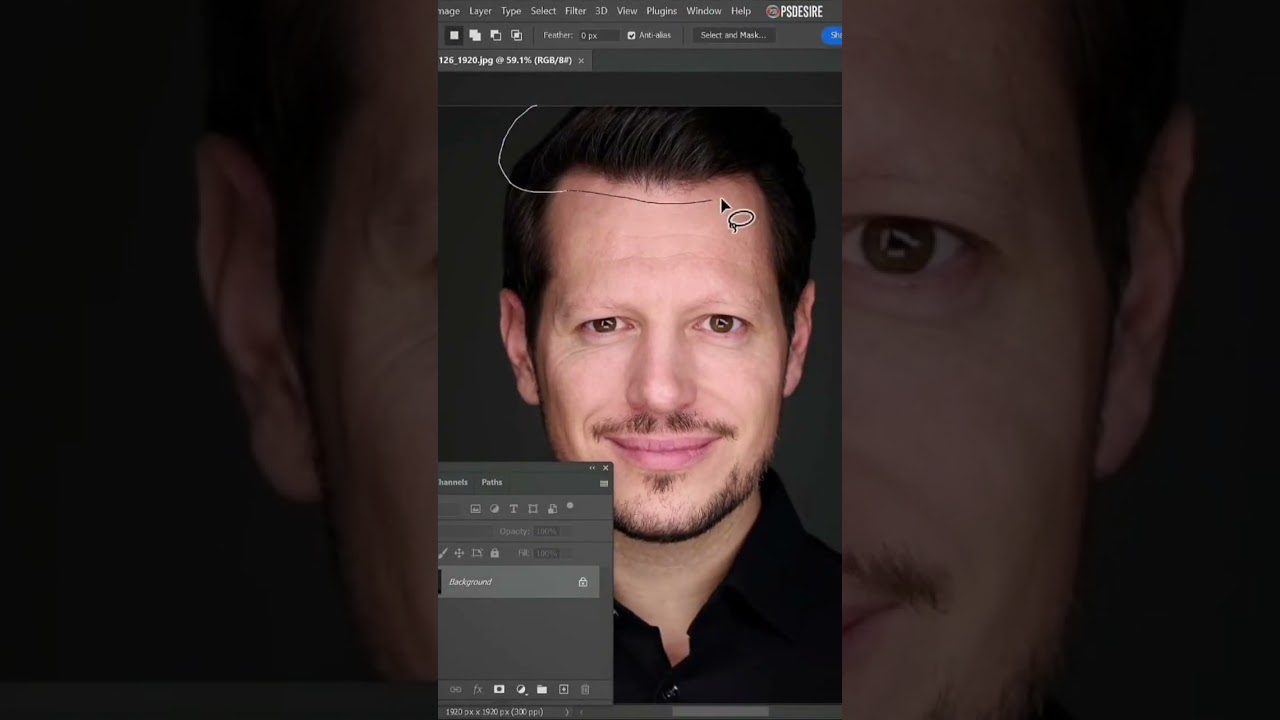Collapse panel with double-arrow icon
The image size is (1280, 720).
592,468
